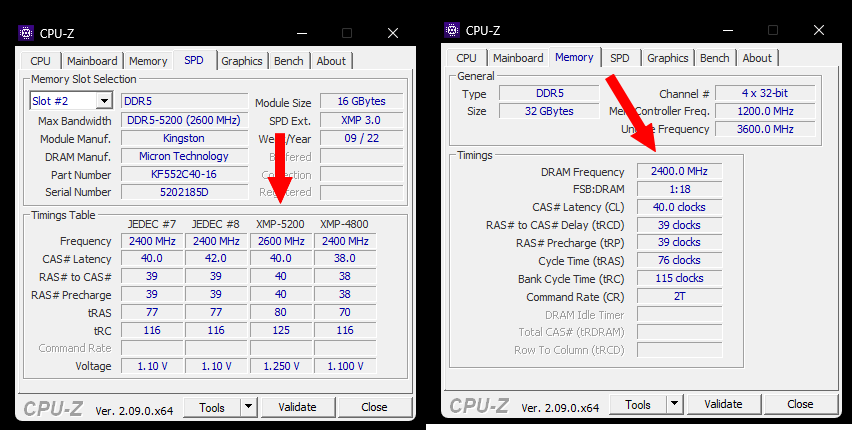This screenshot has height=430, width=852.
Task: Click the XMP-4800 column header
Action: (344, 224)
